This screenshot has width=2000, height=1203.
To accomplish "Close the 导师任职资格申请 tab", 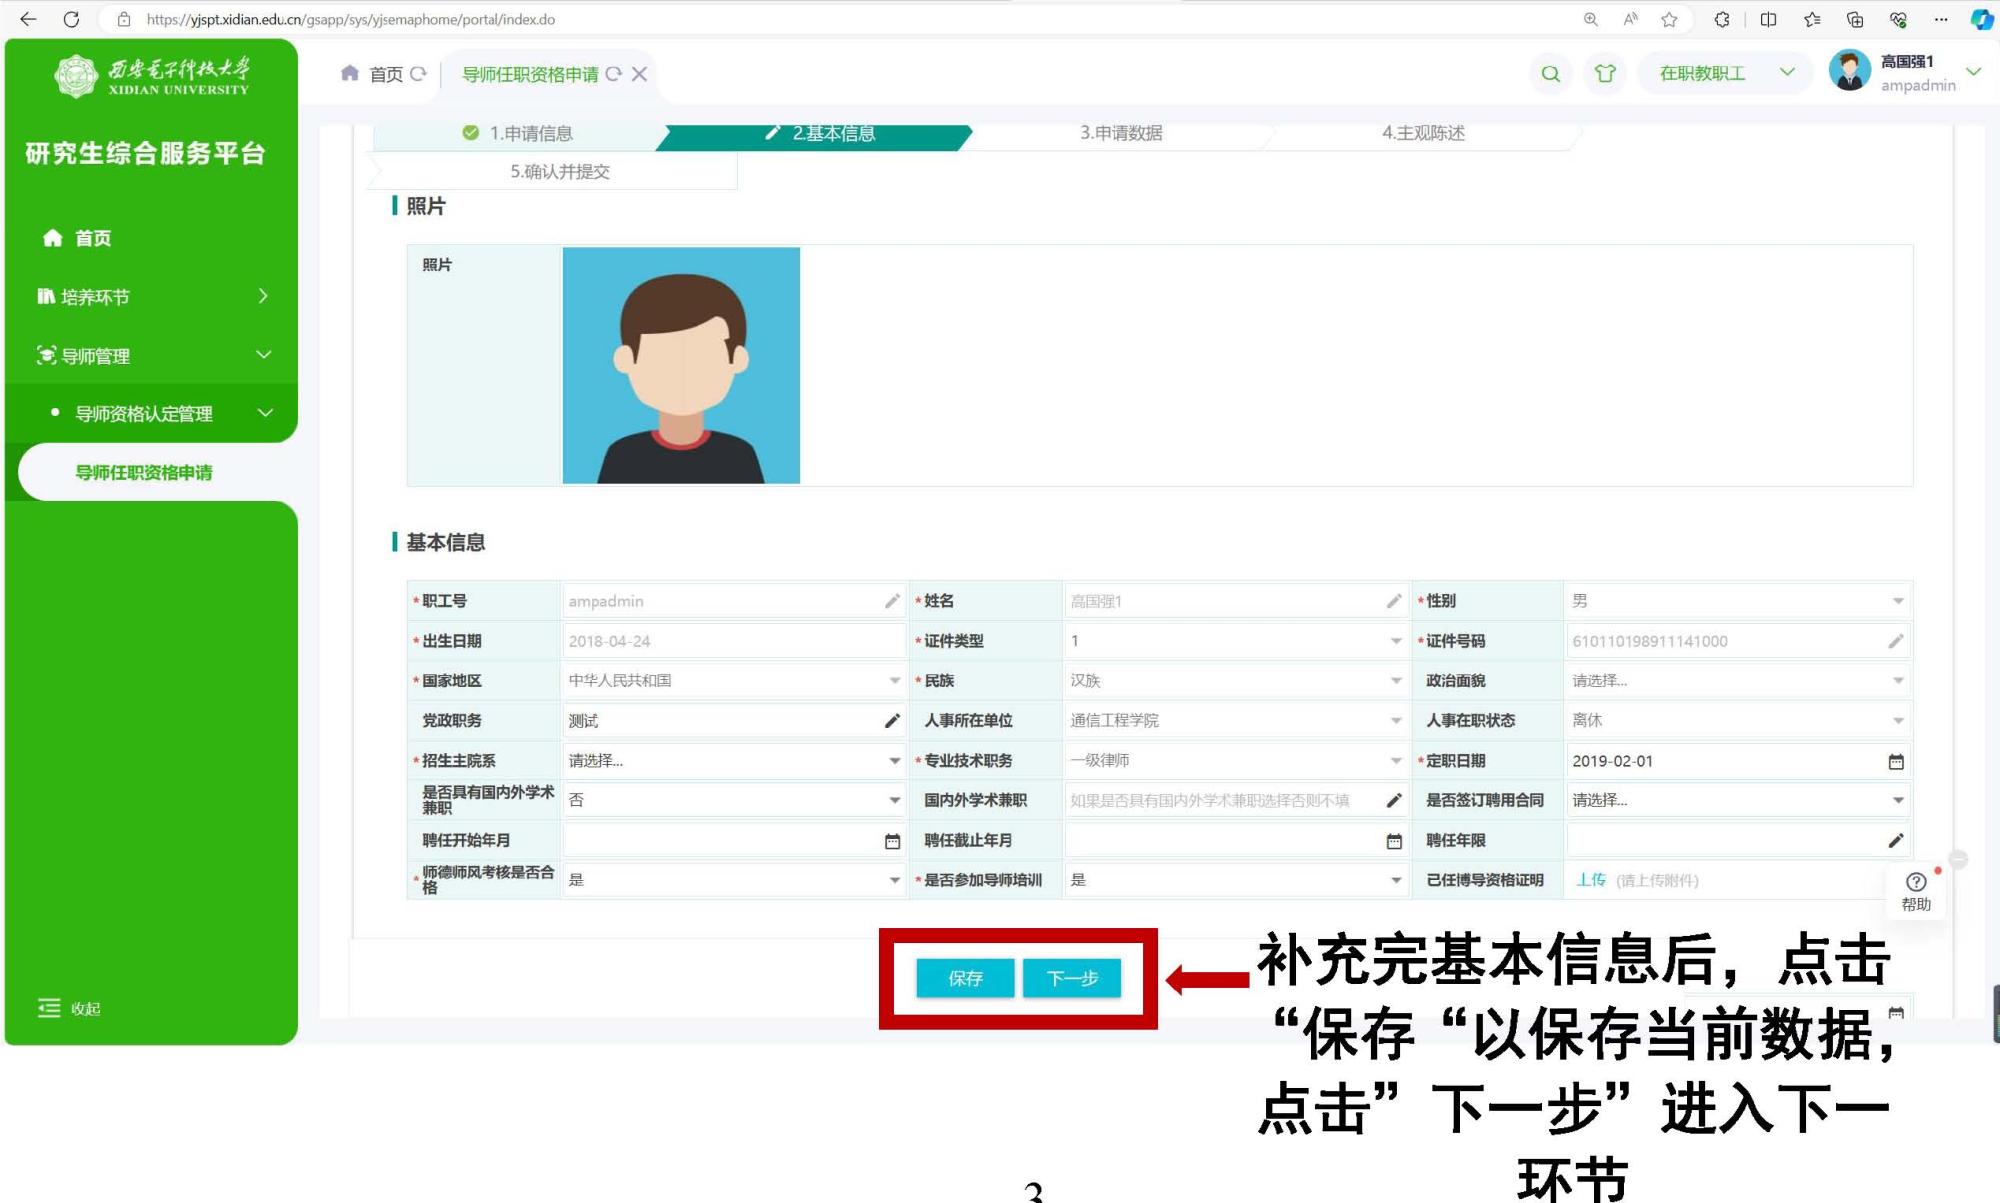I will [x=640, y=74].
